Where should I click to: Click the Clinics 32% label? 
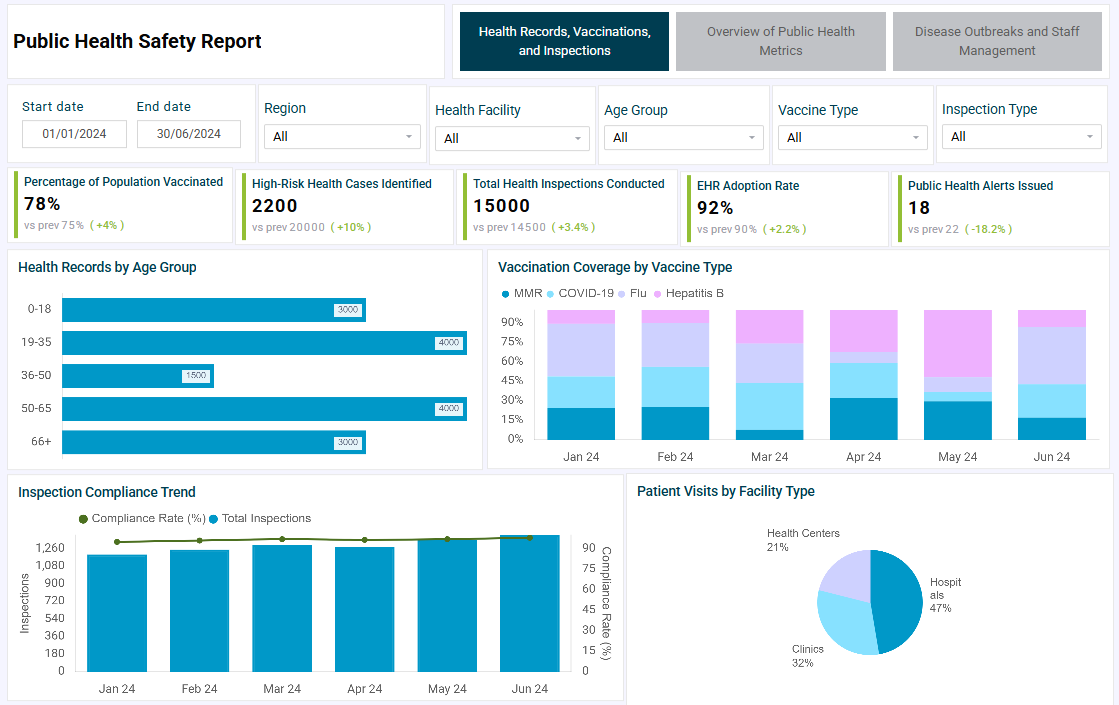click(x=807, y=656)
